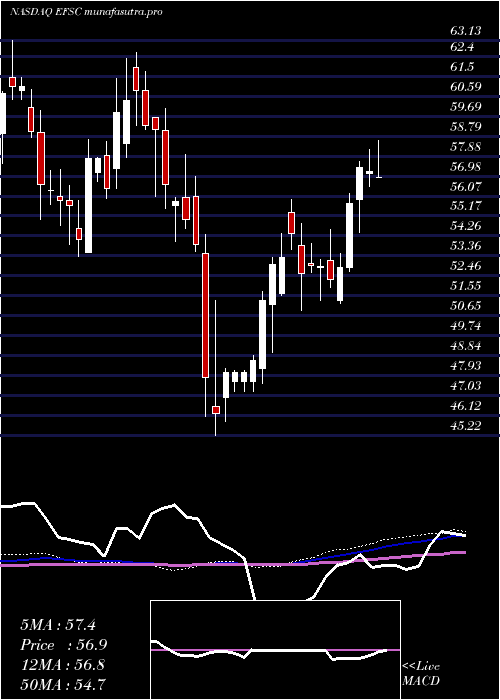Select the 56.98 price axis value

[466, 167]
